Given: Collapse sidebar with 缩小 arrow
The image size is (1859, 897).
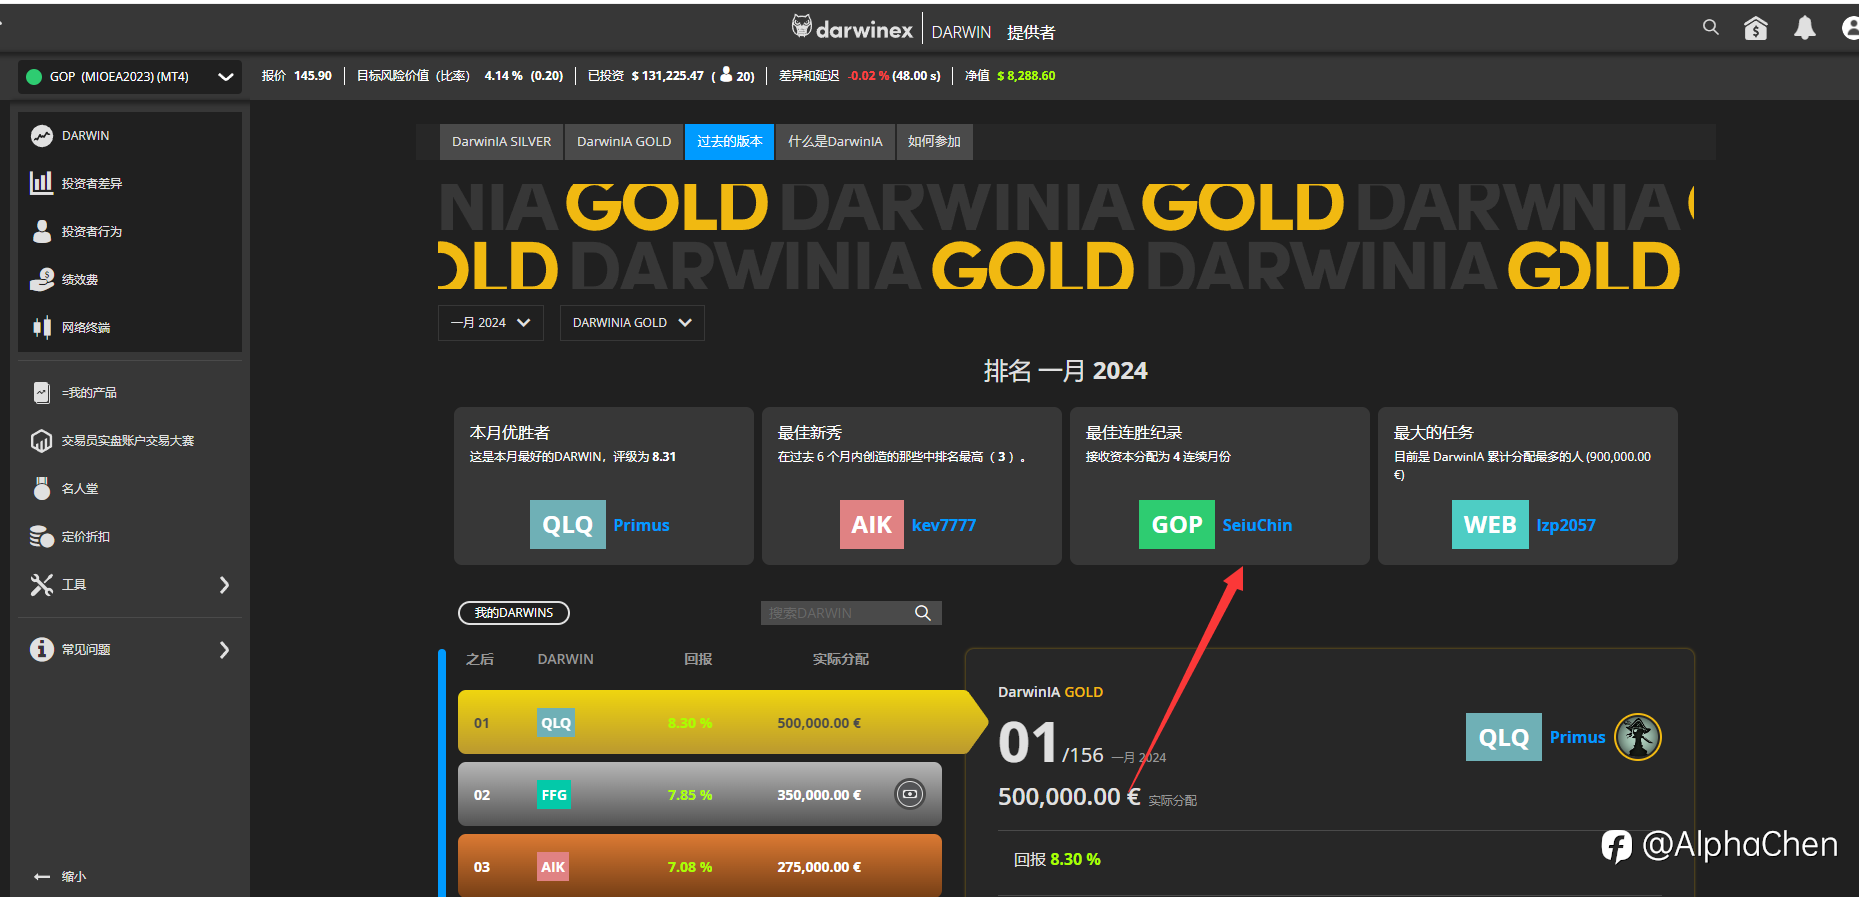Looking at the screenshot, I should coord(42,876).
